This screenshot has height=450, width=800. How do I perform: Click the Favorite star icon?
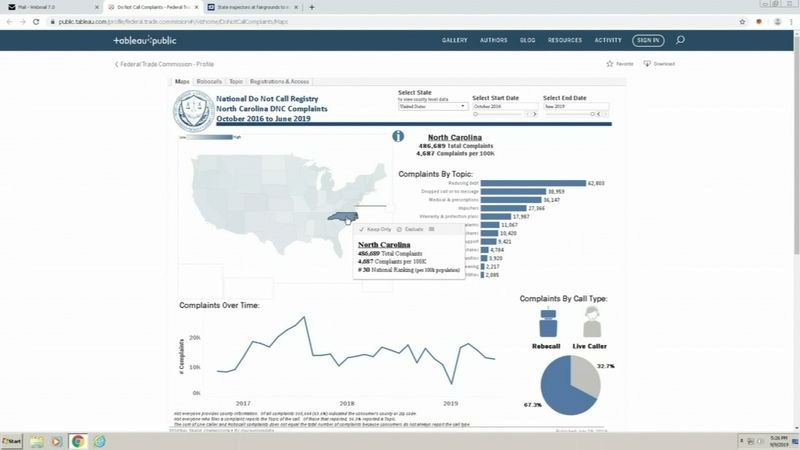(x=610, y=64)
